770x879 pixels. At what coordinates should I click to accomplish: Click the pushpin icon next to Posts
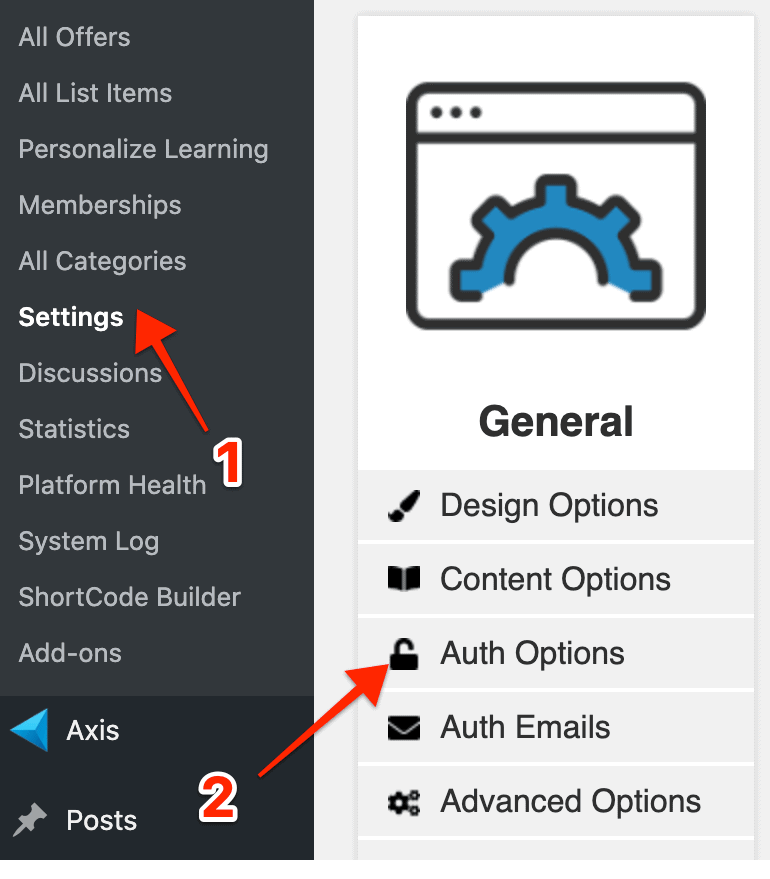[29, 820]
